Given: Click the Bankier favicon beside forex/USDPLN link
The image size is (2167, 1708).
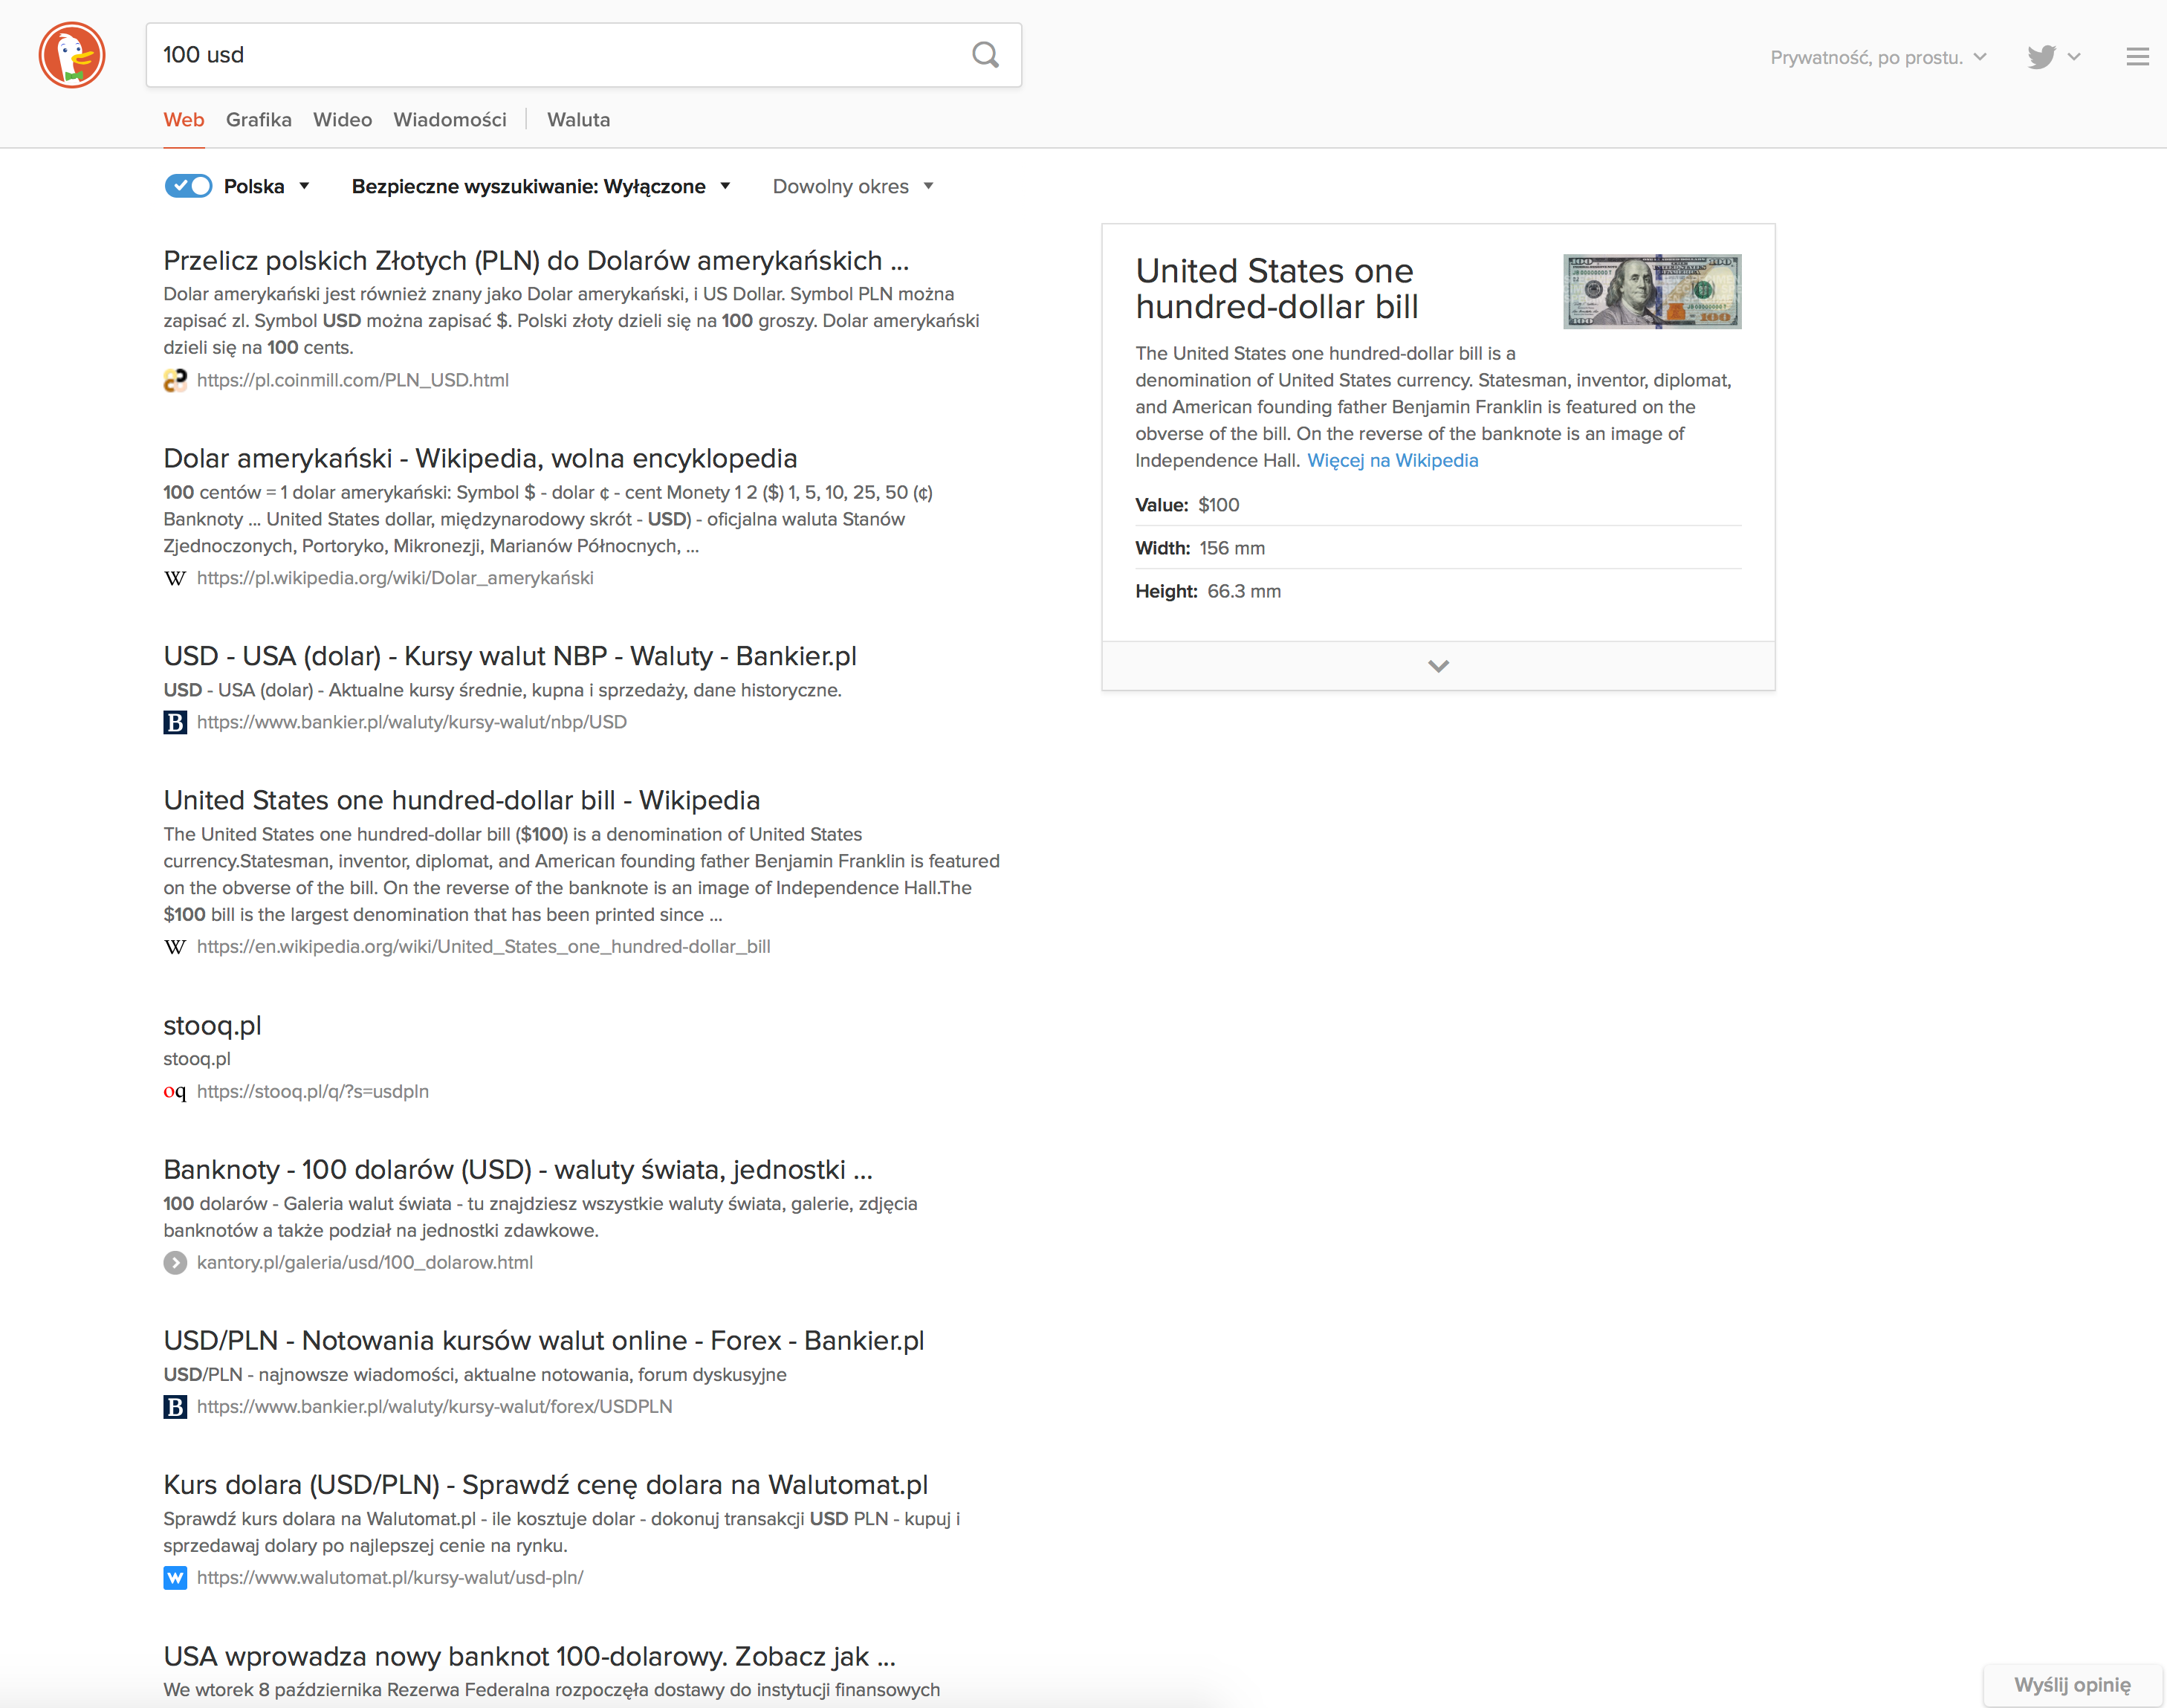Looking at the screenshot, I should coord(175,1407).
